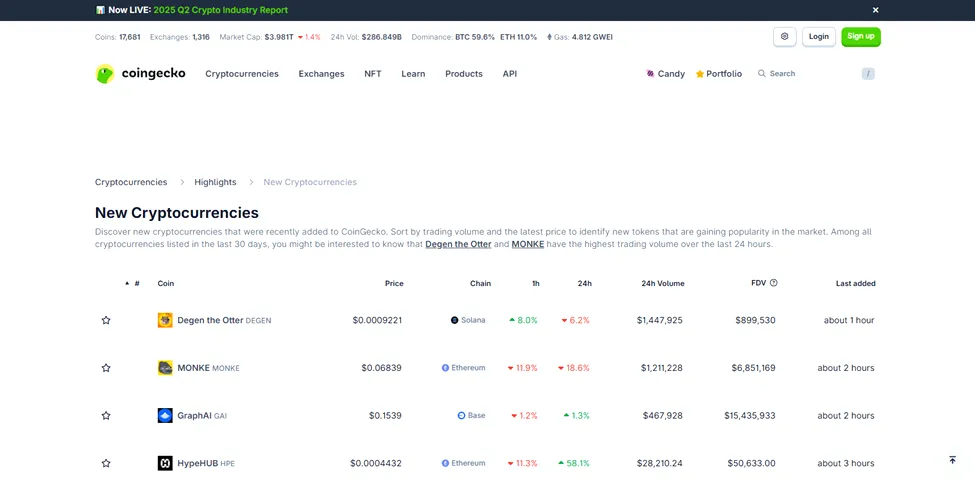
Task: Click the slash shortcut badge in search
Action: point(868,74)
